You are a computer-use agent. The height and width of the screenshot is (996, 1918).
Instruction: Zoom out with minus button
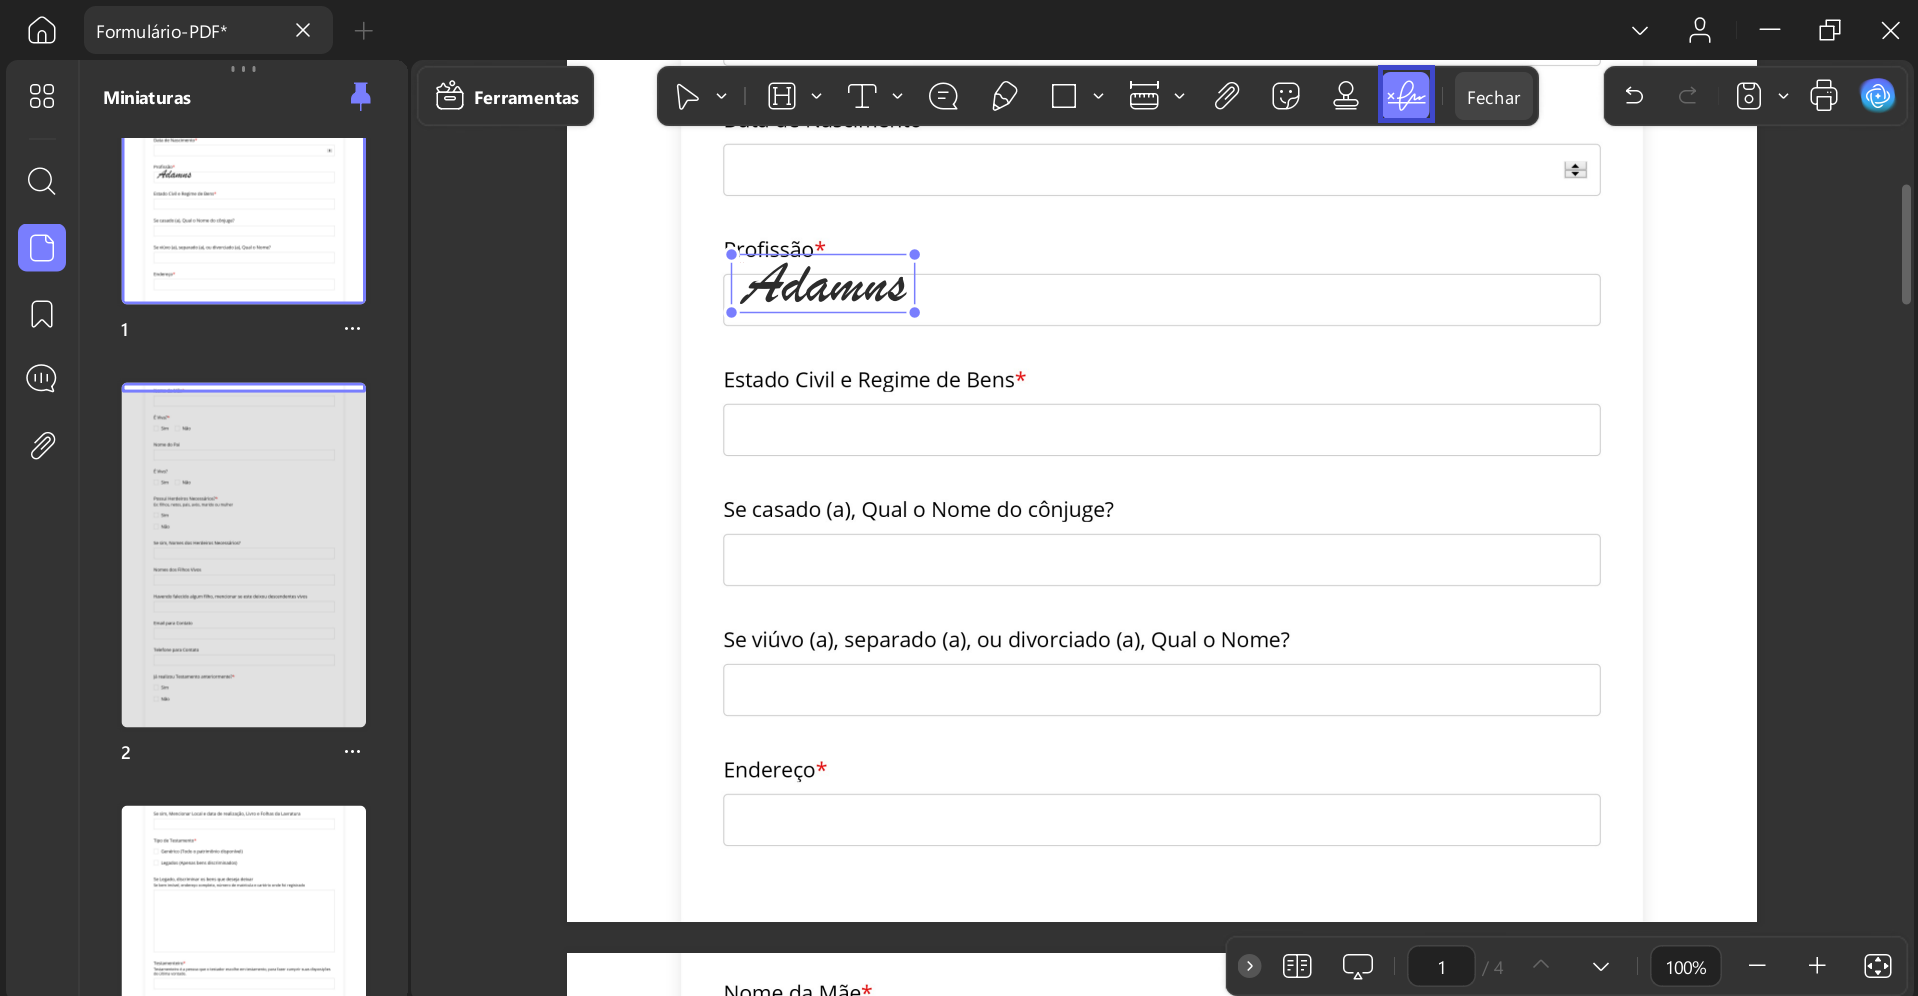tap(1757, 966)
